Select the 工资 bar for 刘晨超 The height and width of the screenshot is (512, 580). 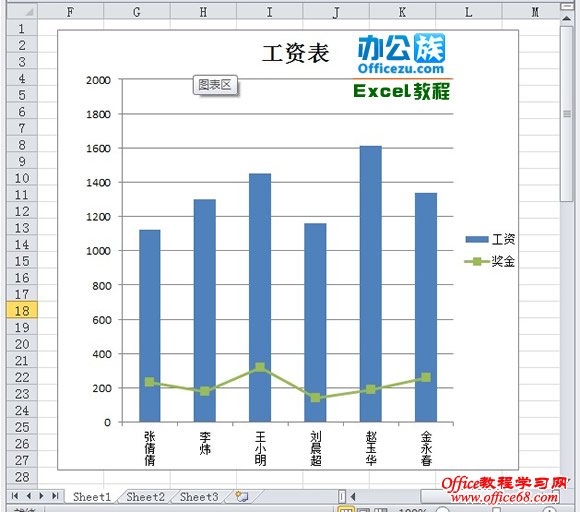(x=315, y=322)
